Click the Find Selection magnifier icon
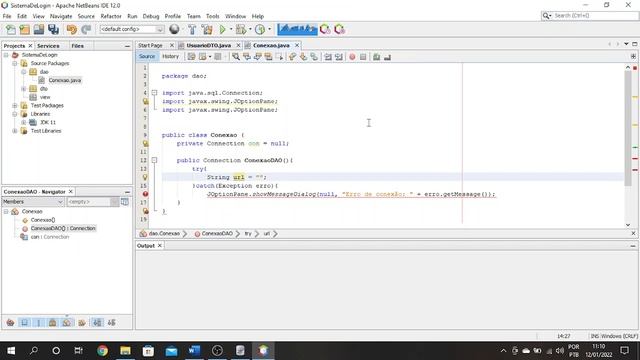Image resolution: width=640 pixels, height=360 pixels. pos(236,57)
